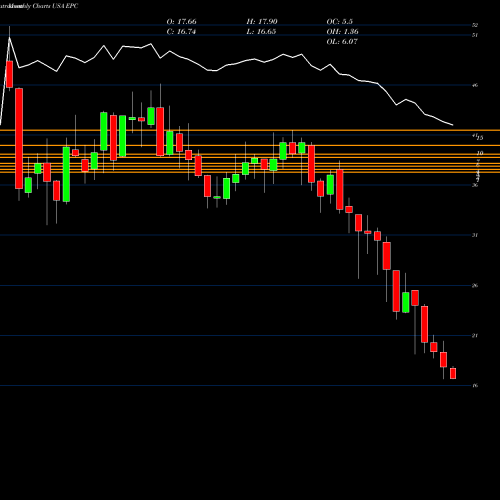
Task: Click the price axis label '21'
Action: [x=475, y=336]
